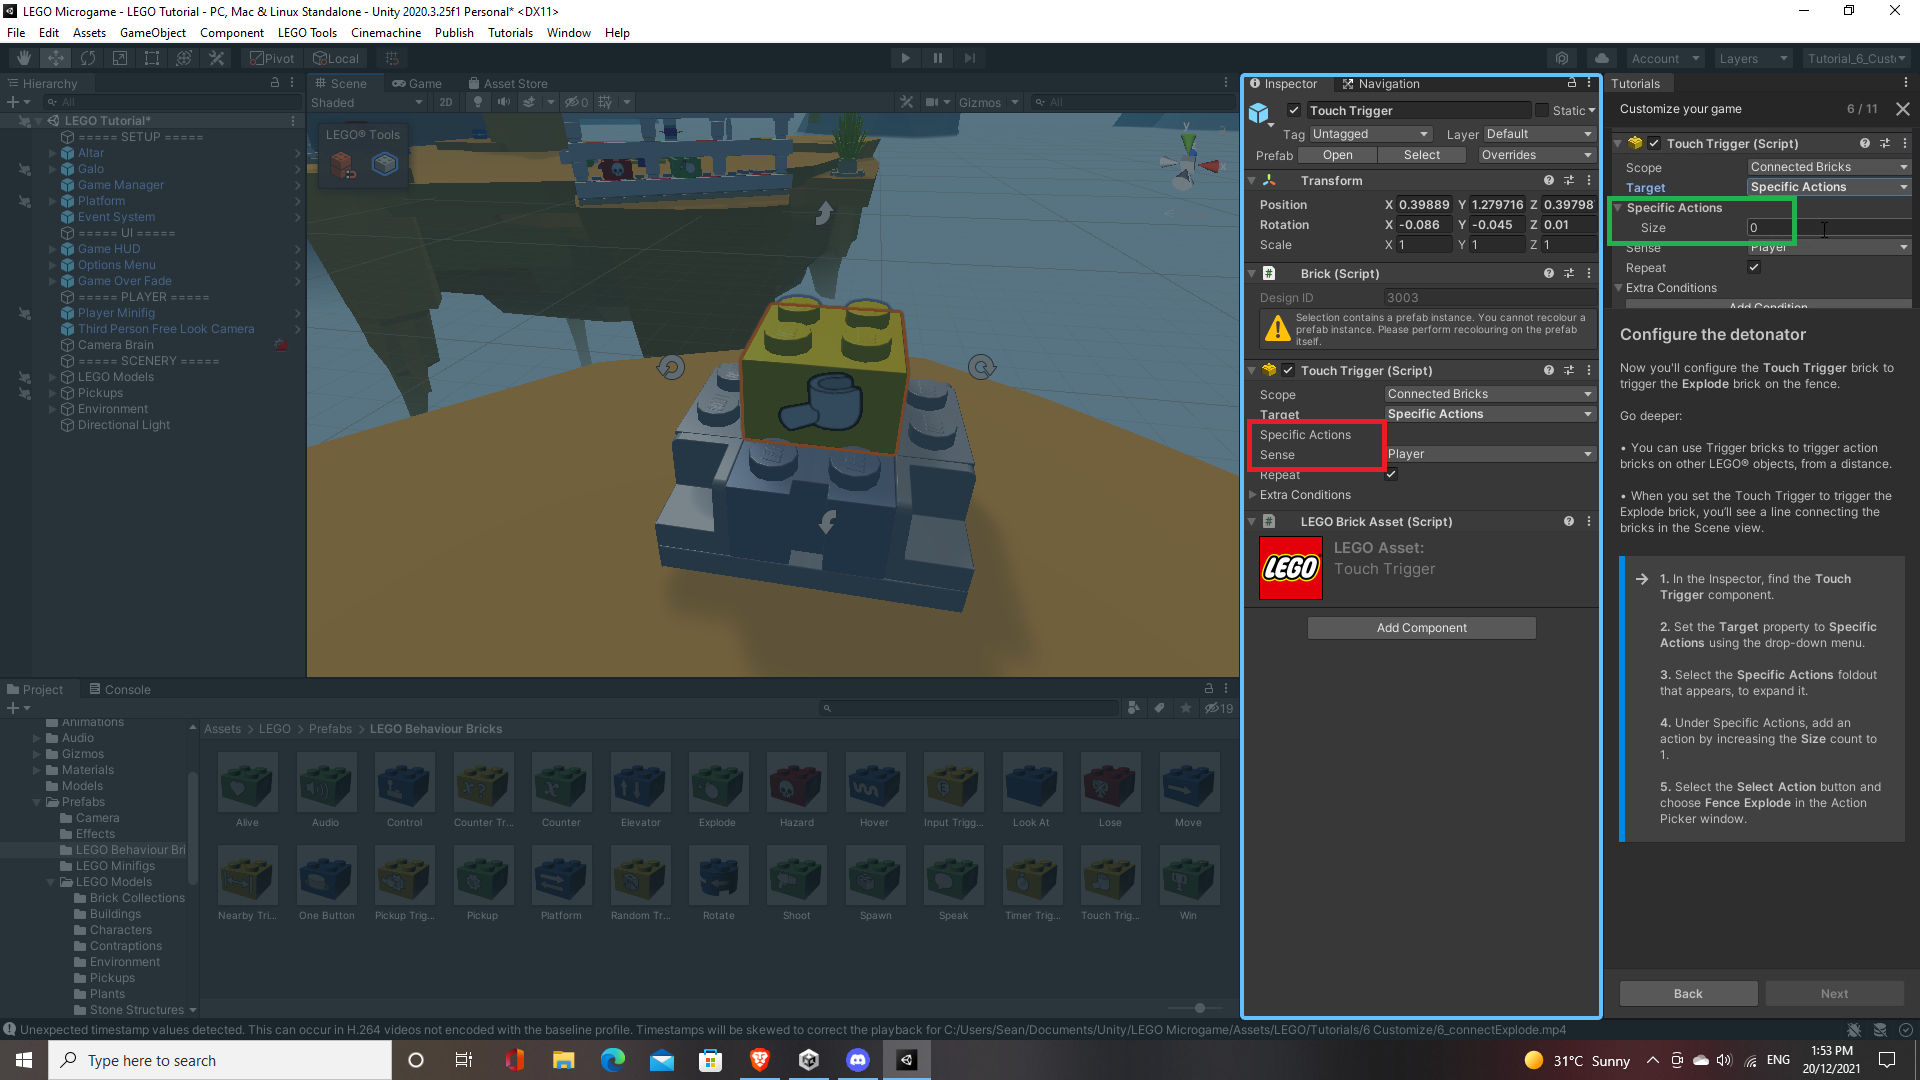Click connectivity tool in LEGO Tools overlay
1920x1080 pixels.
(385, 163)
